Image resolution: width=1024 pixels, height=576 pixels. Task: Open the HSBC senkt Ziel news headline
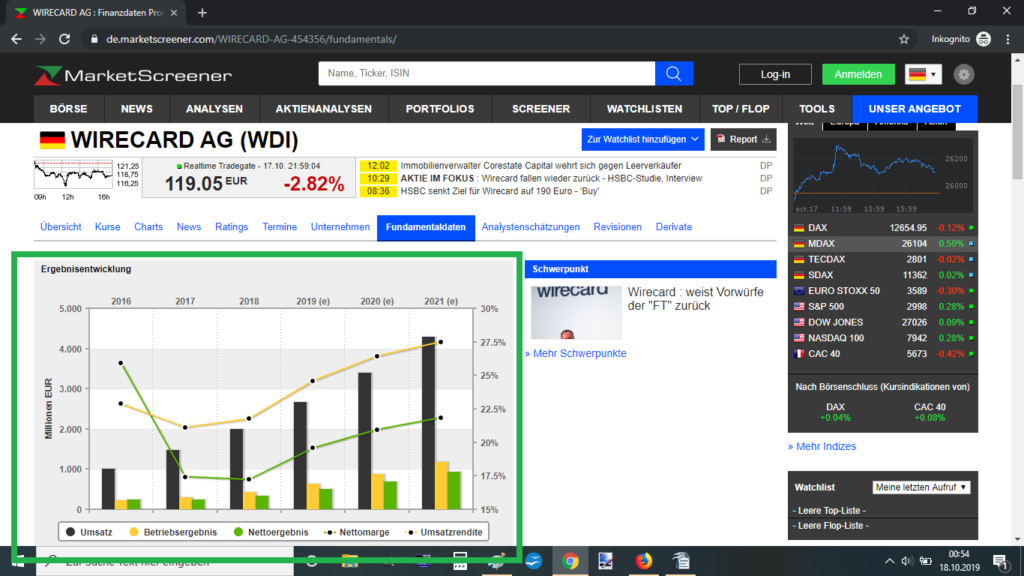tap(500, 191)
